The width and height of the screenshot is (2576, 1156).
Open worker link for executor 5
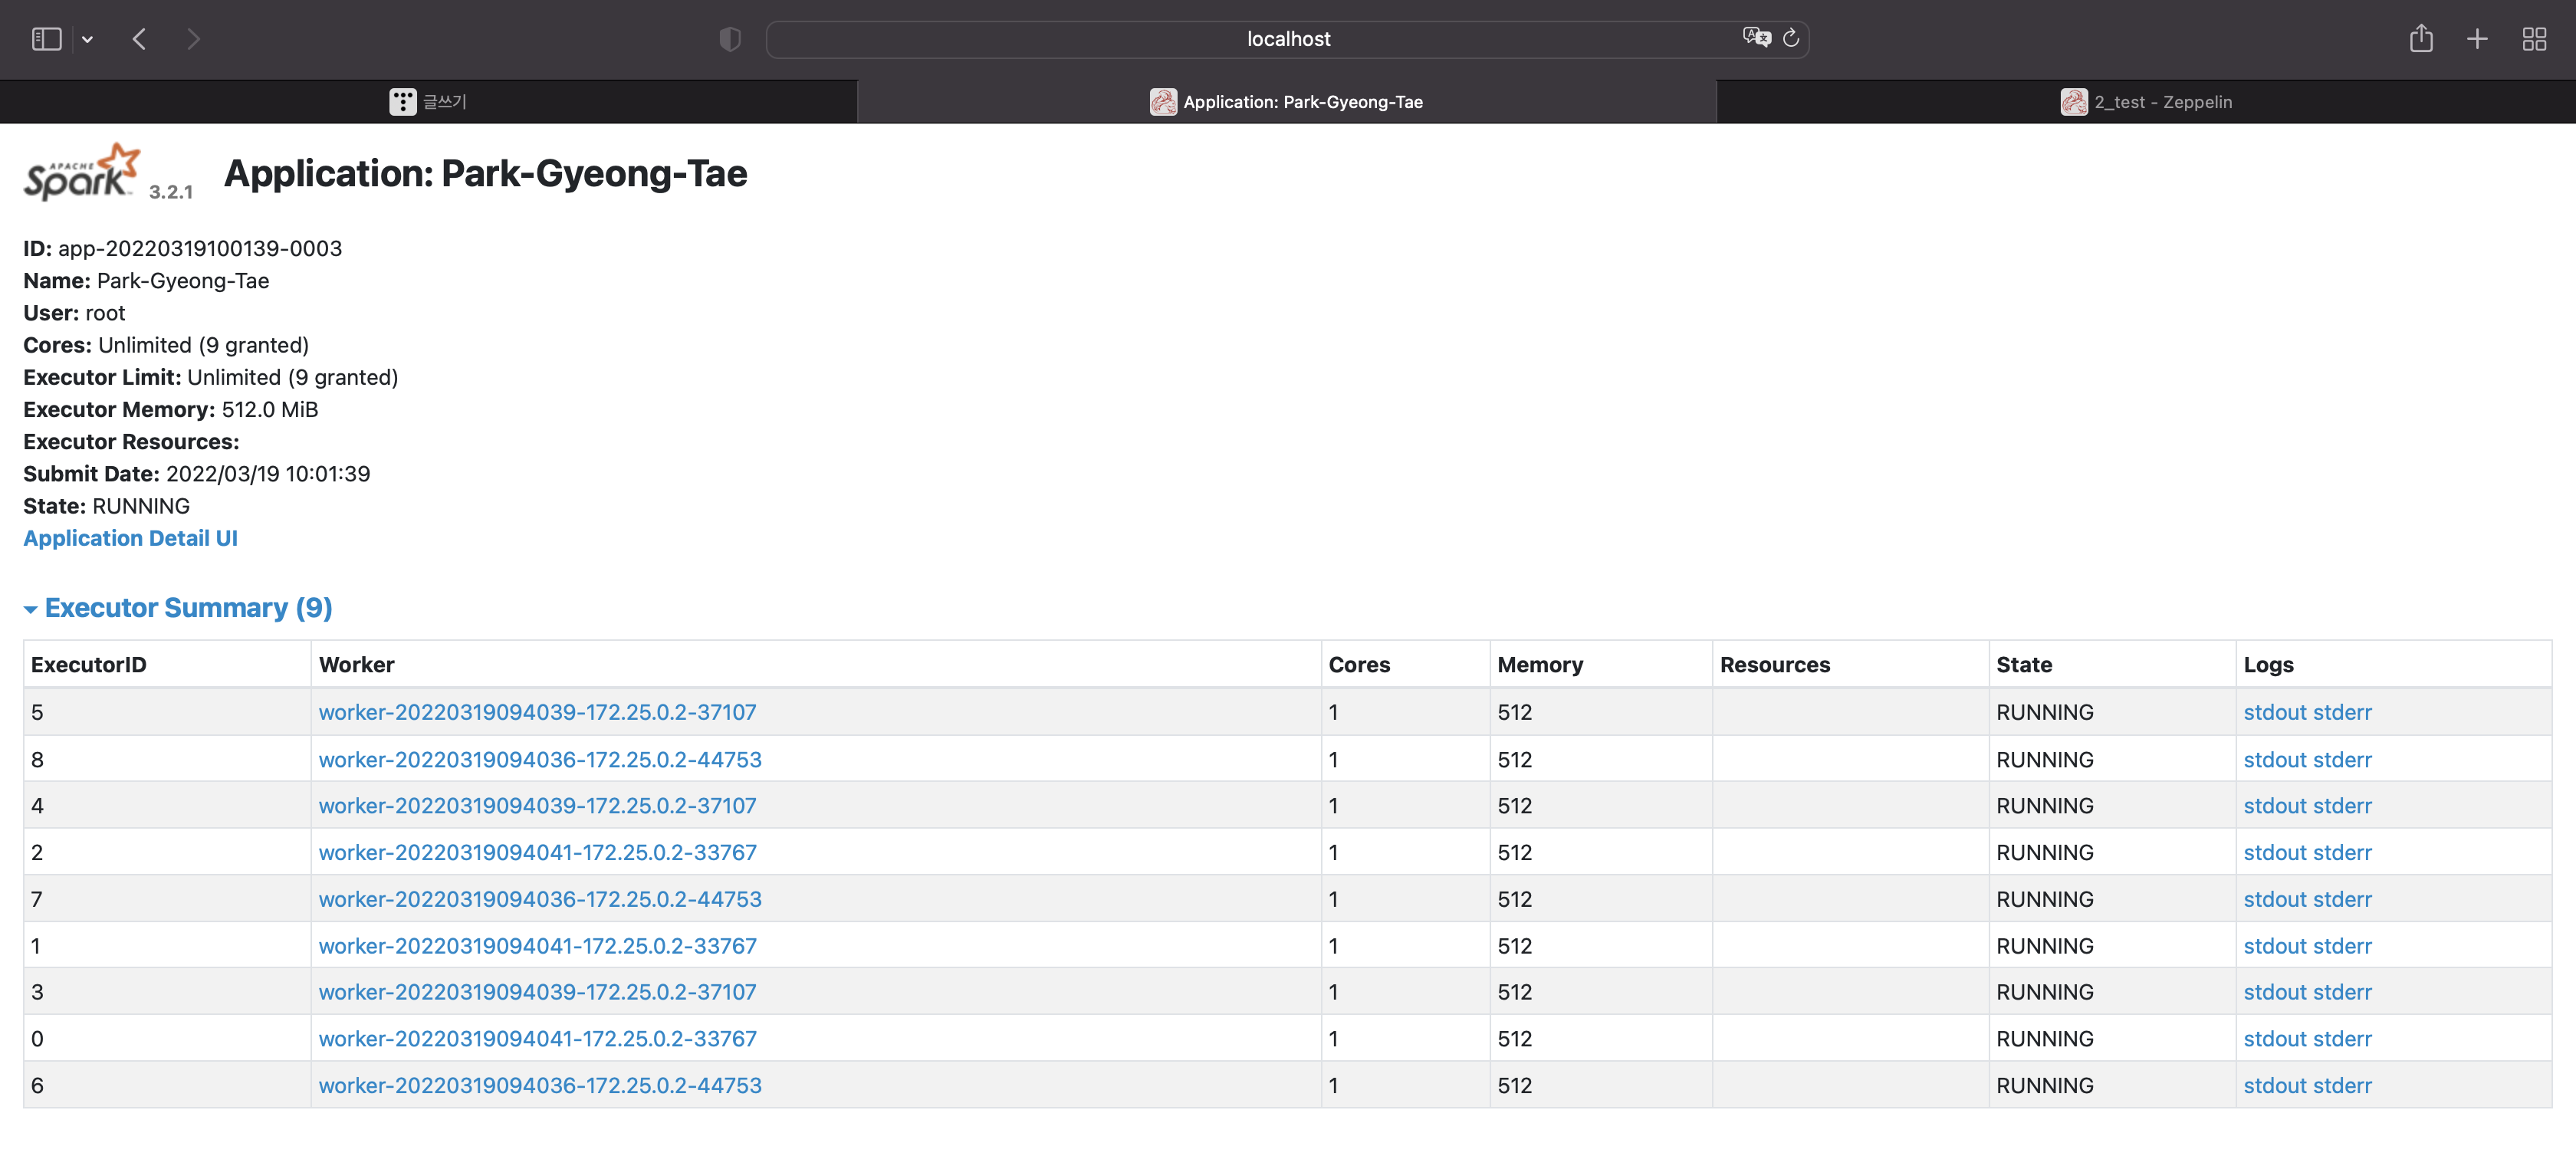(x=537, y=712)
